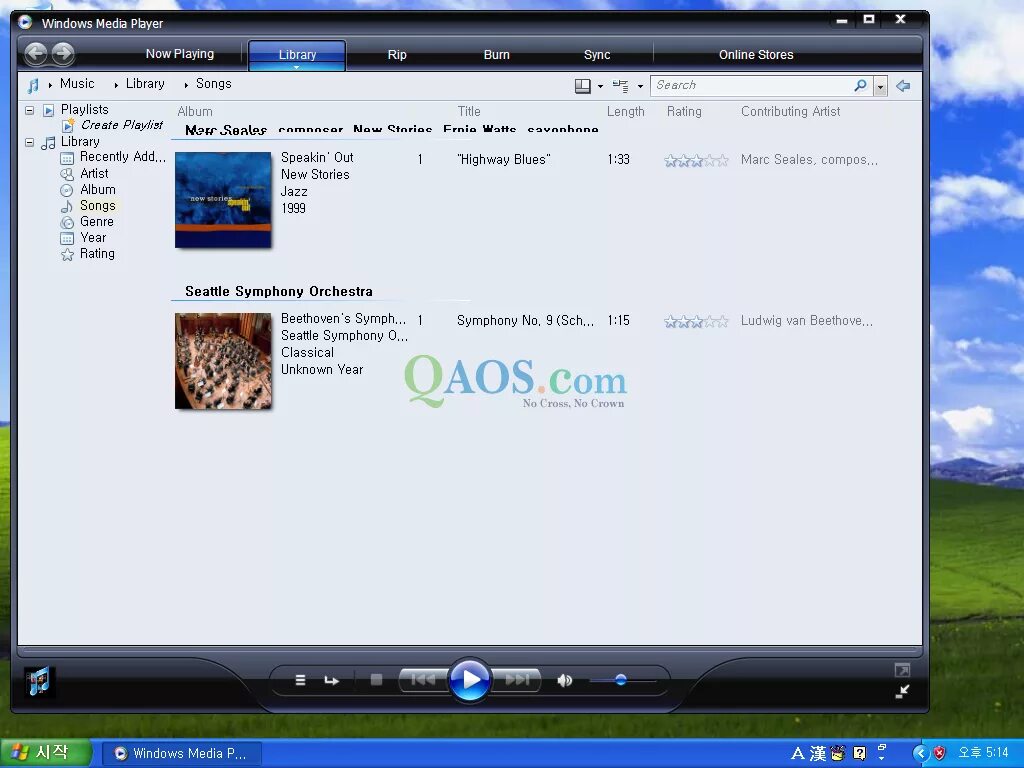The height and width of the screenshot is (768, 1024).
Task: Click the Library breadcrumb
Action: pos(145,84)
